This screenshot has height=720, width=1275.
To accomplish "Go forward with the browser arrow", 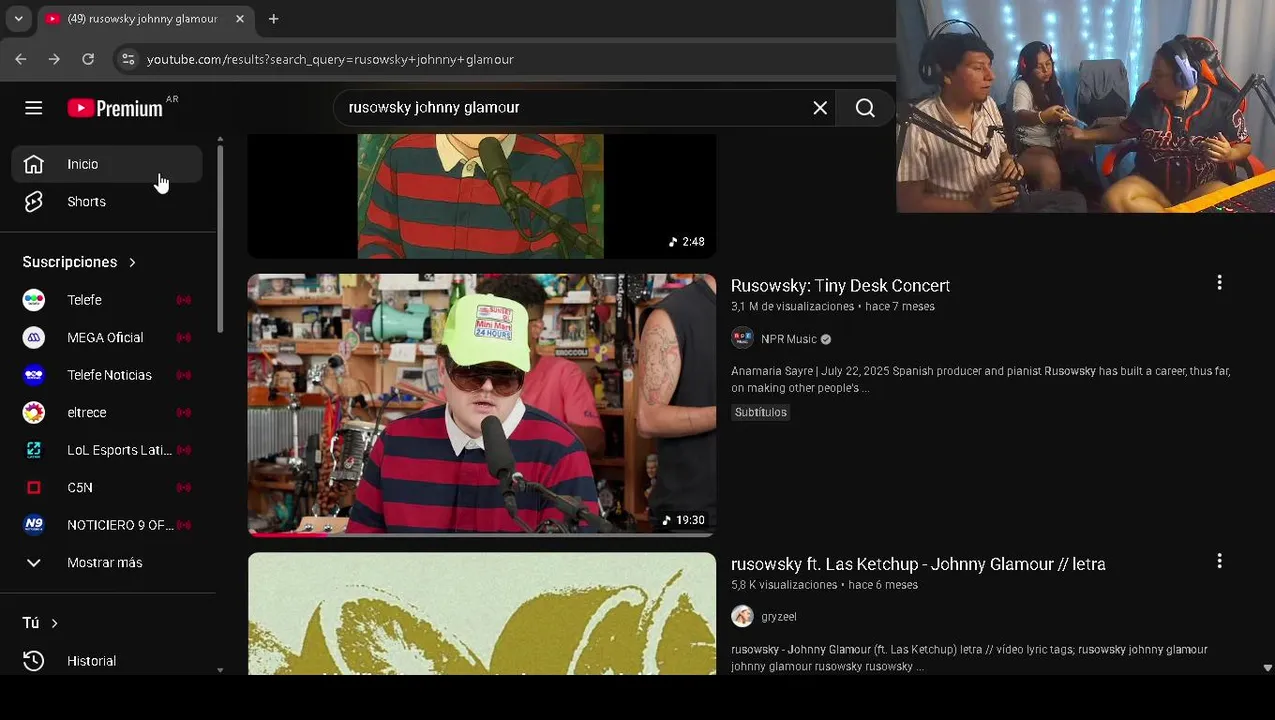I will click(54, 59).
